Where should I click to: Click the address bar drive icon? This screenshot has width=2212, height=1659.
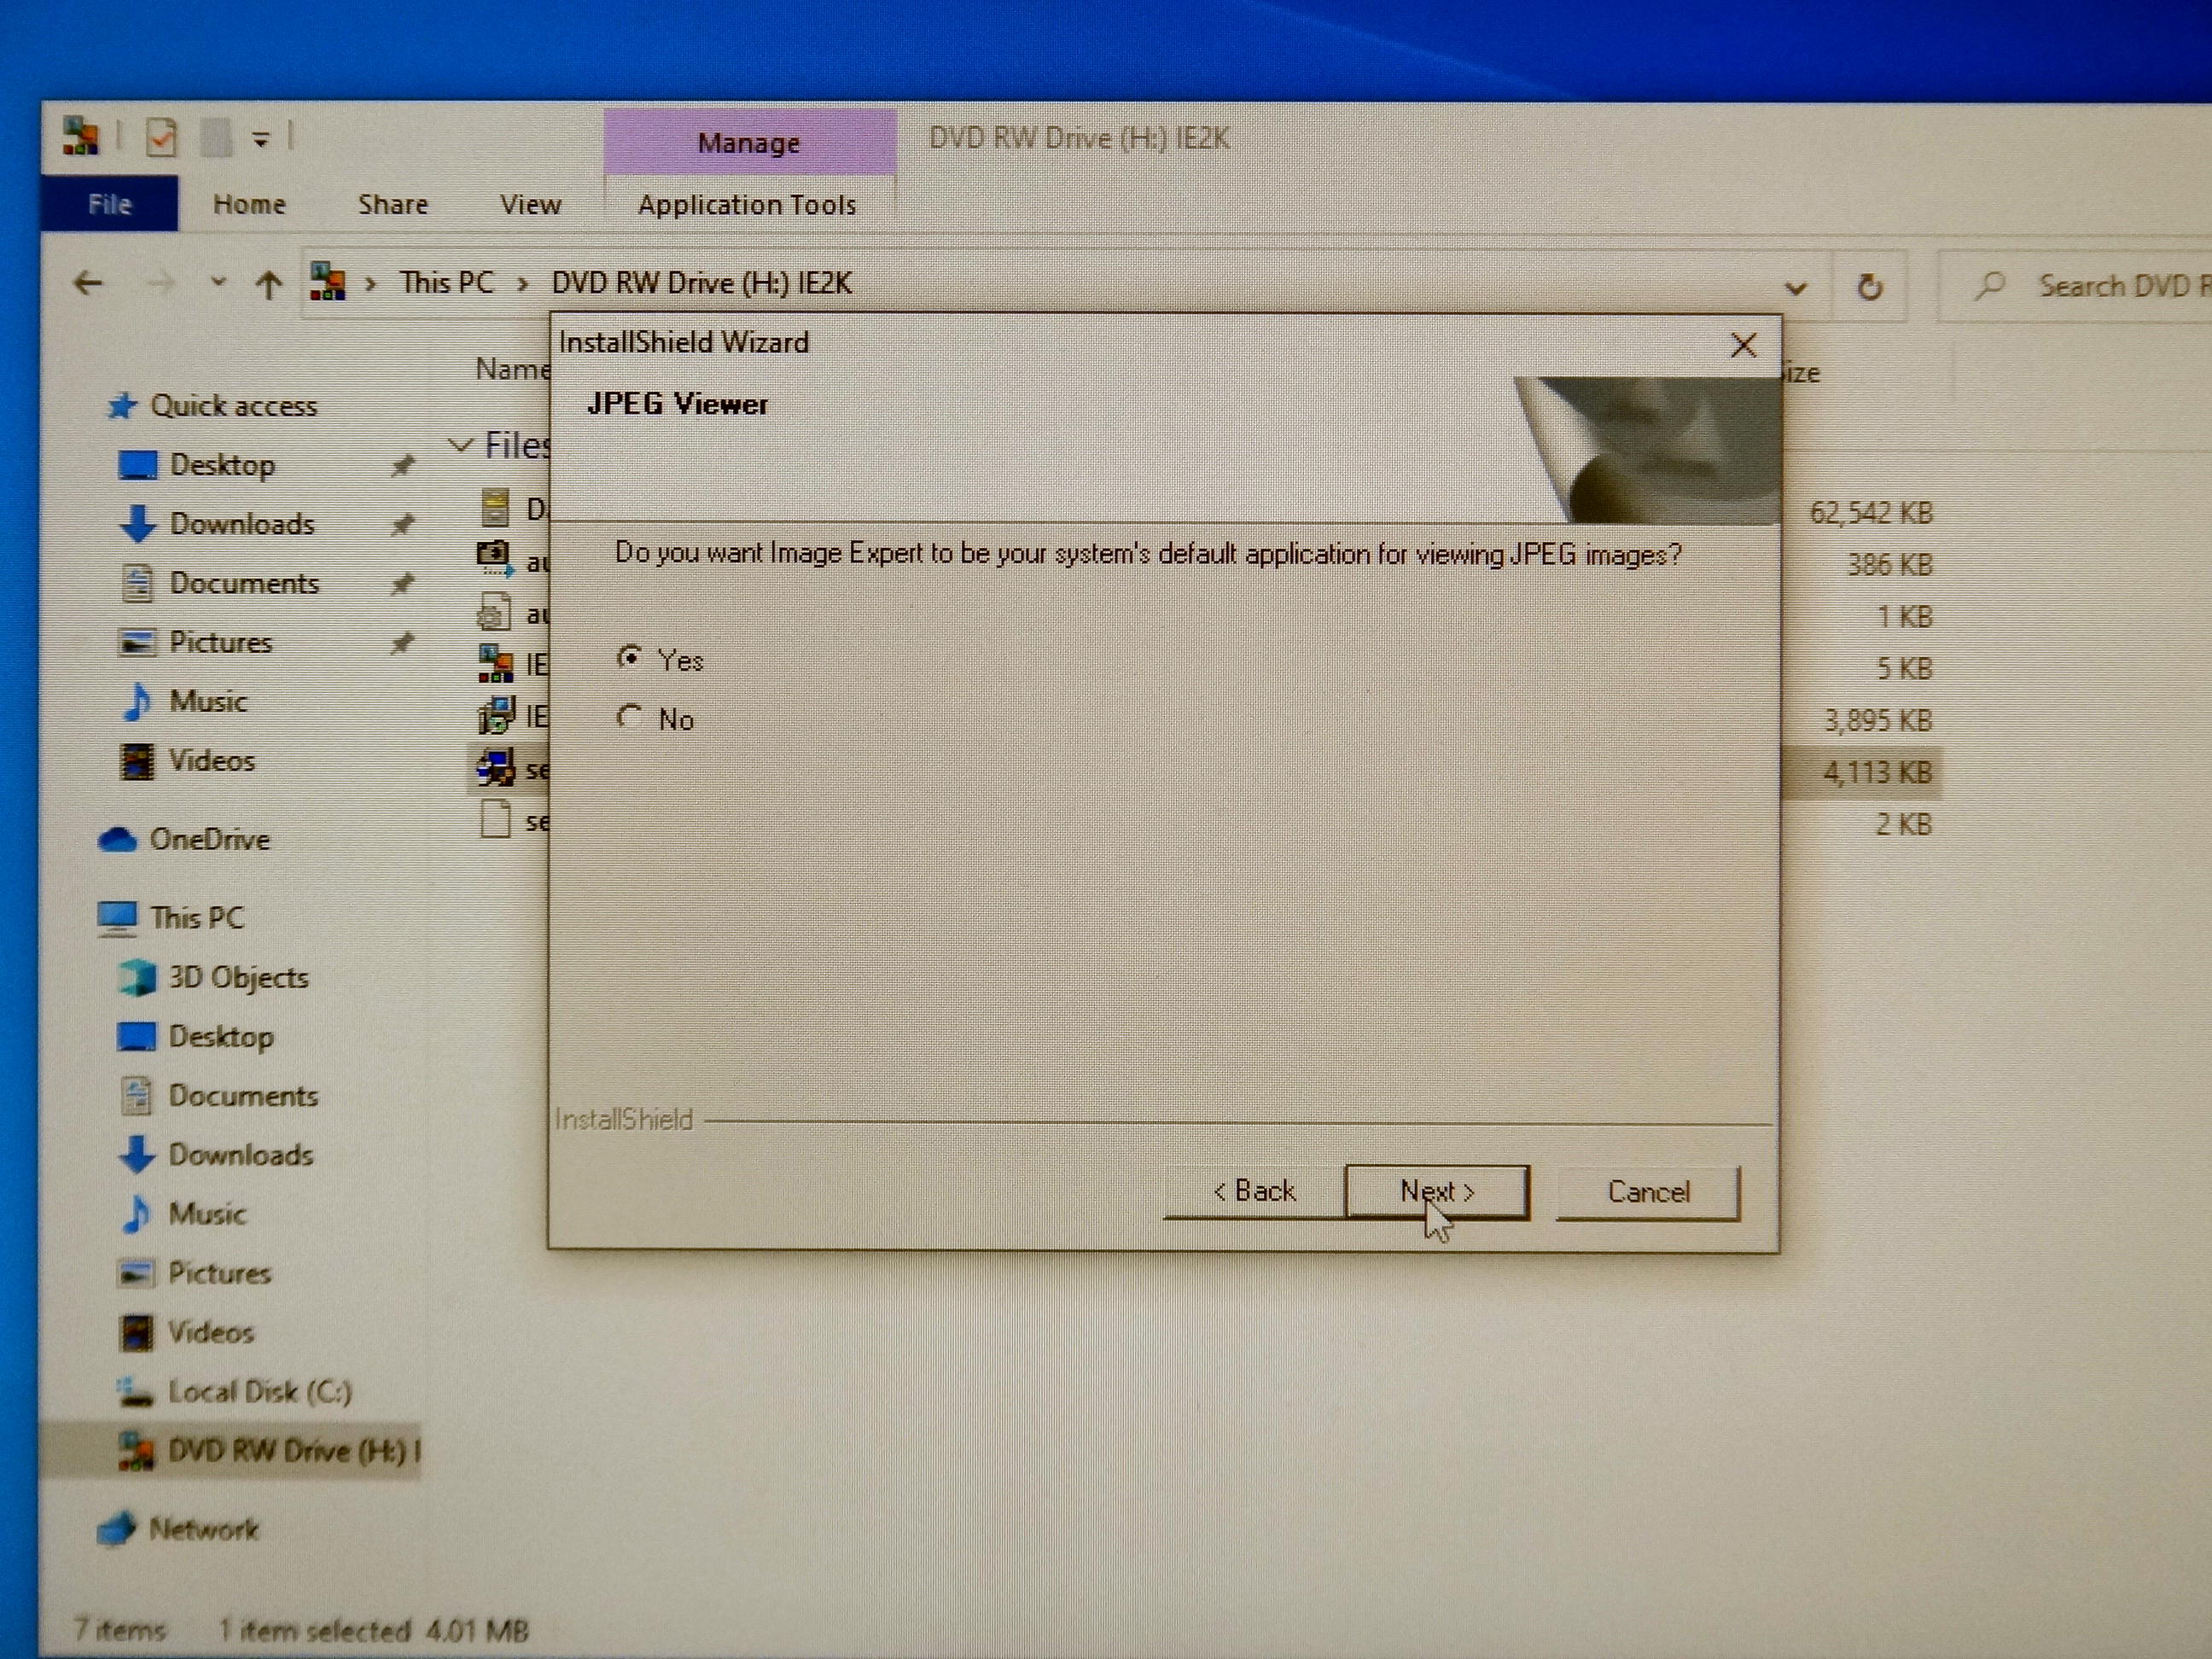[x=328, y=283]
